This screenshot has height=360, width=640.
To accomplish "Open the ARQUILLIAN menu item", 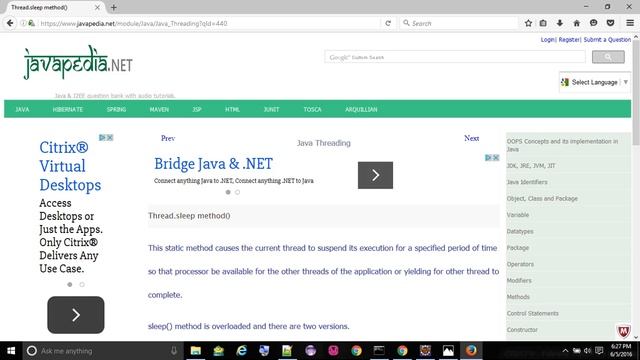I will click(361, 109).
